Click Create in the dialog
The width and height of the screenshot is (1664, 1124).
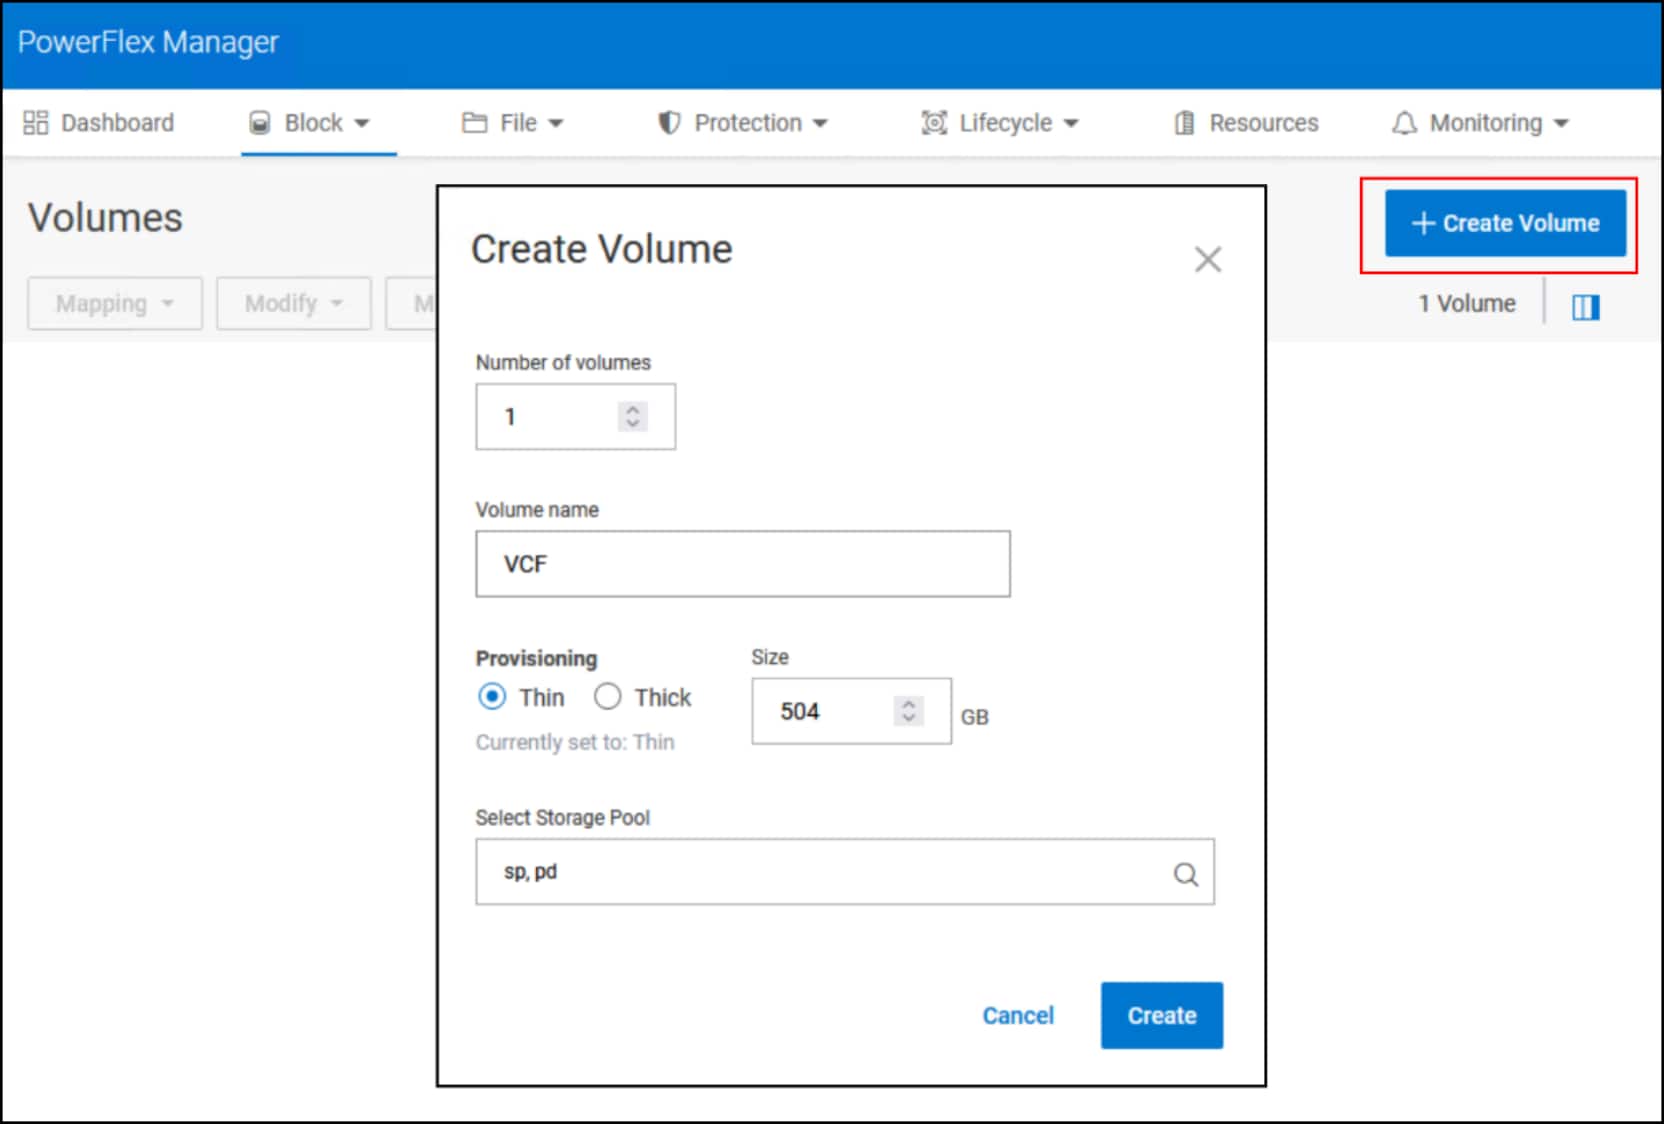[1162, 1015]
